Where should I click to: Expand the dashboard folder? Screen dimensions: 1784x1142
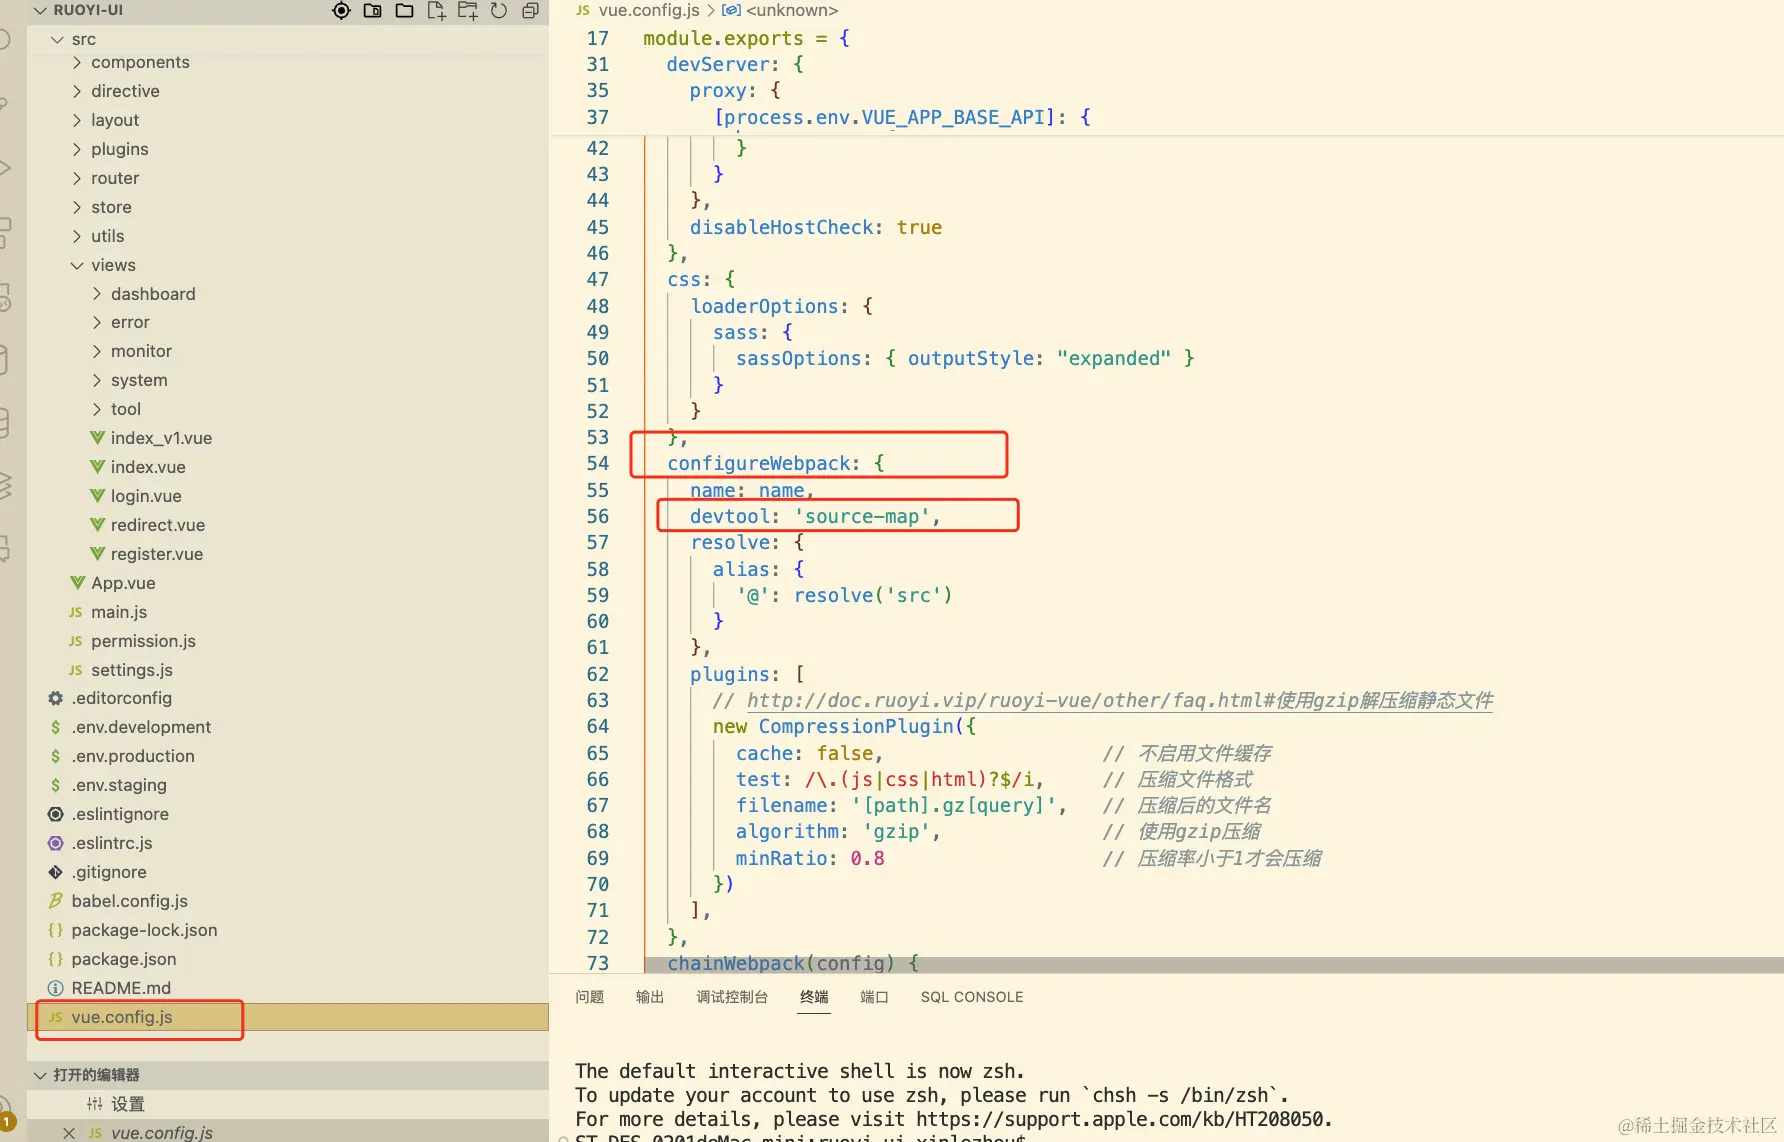click(98, 294)
